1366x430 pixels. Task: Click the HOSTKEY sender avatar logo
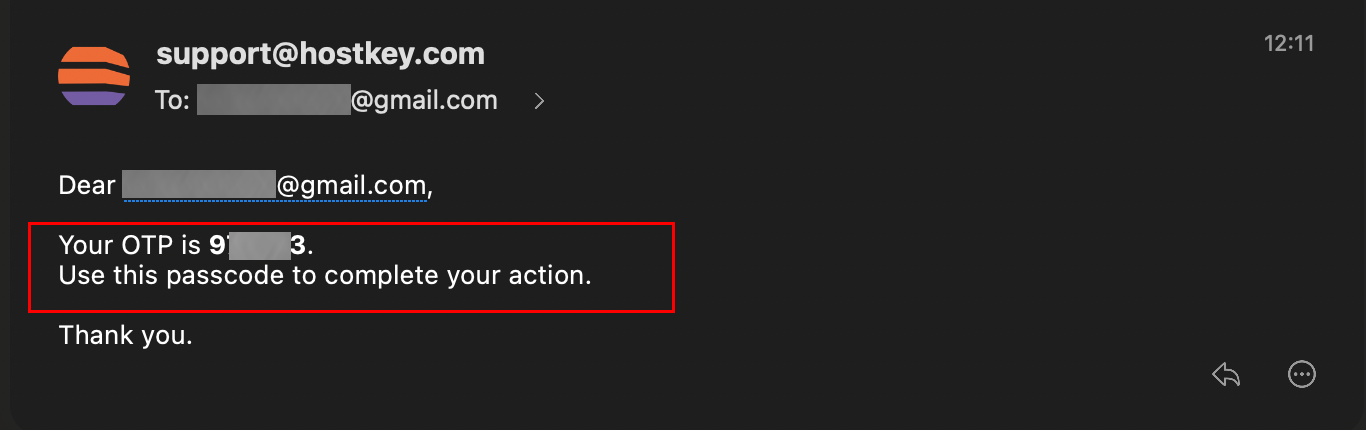[x=94, y=76]
